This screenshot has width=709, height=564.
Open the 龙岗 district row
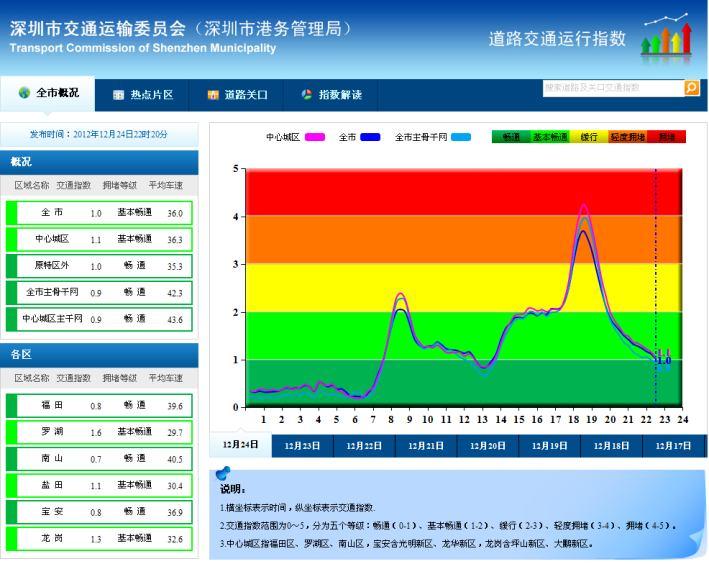pos(99,539)
